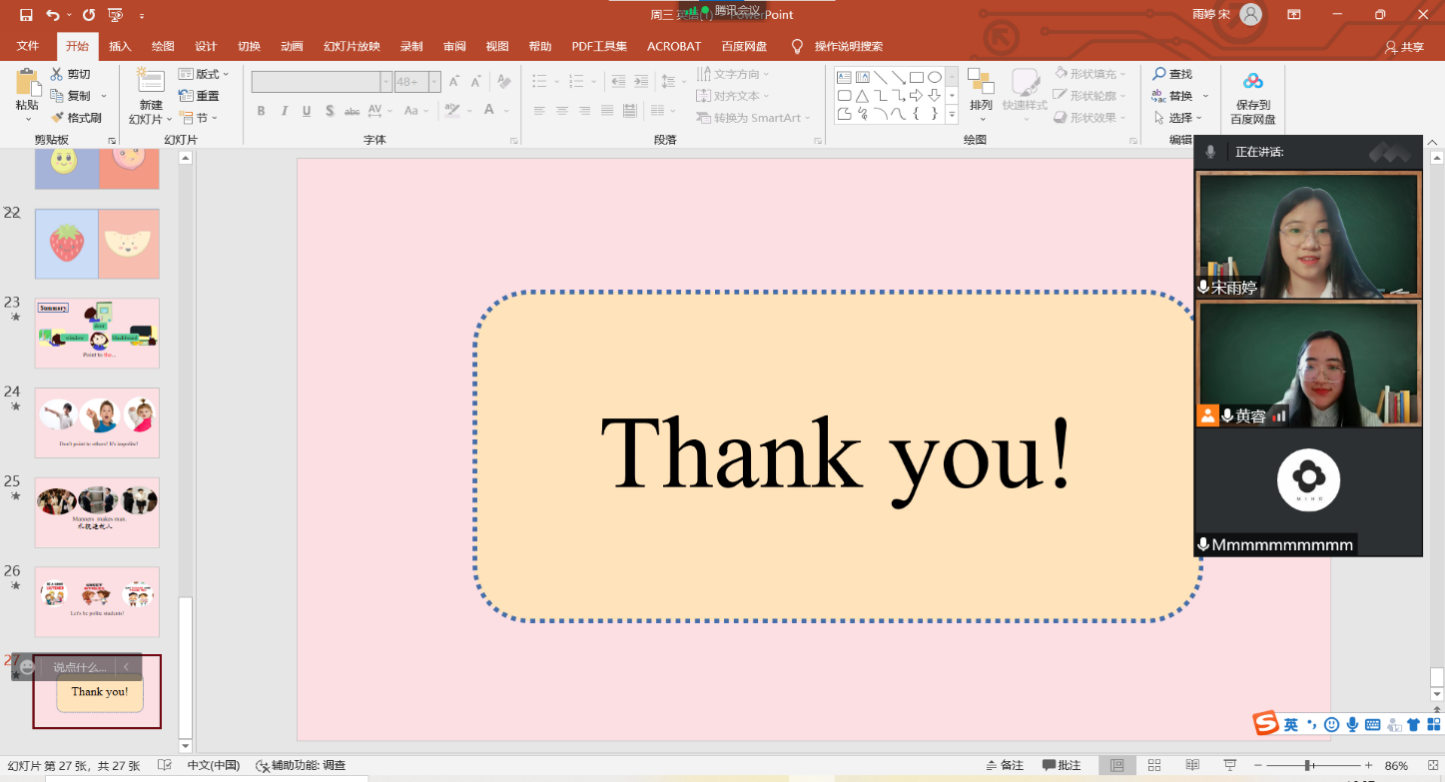Toggle the Notes (备注) pane

[x=1005, y=766]
